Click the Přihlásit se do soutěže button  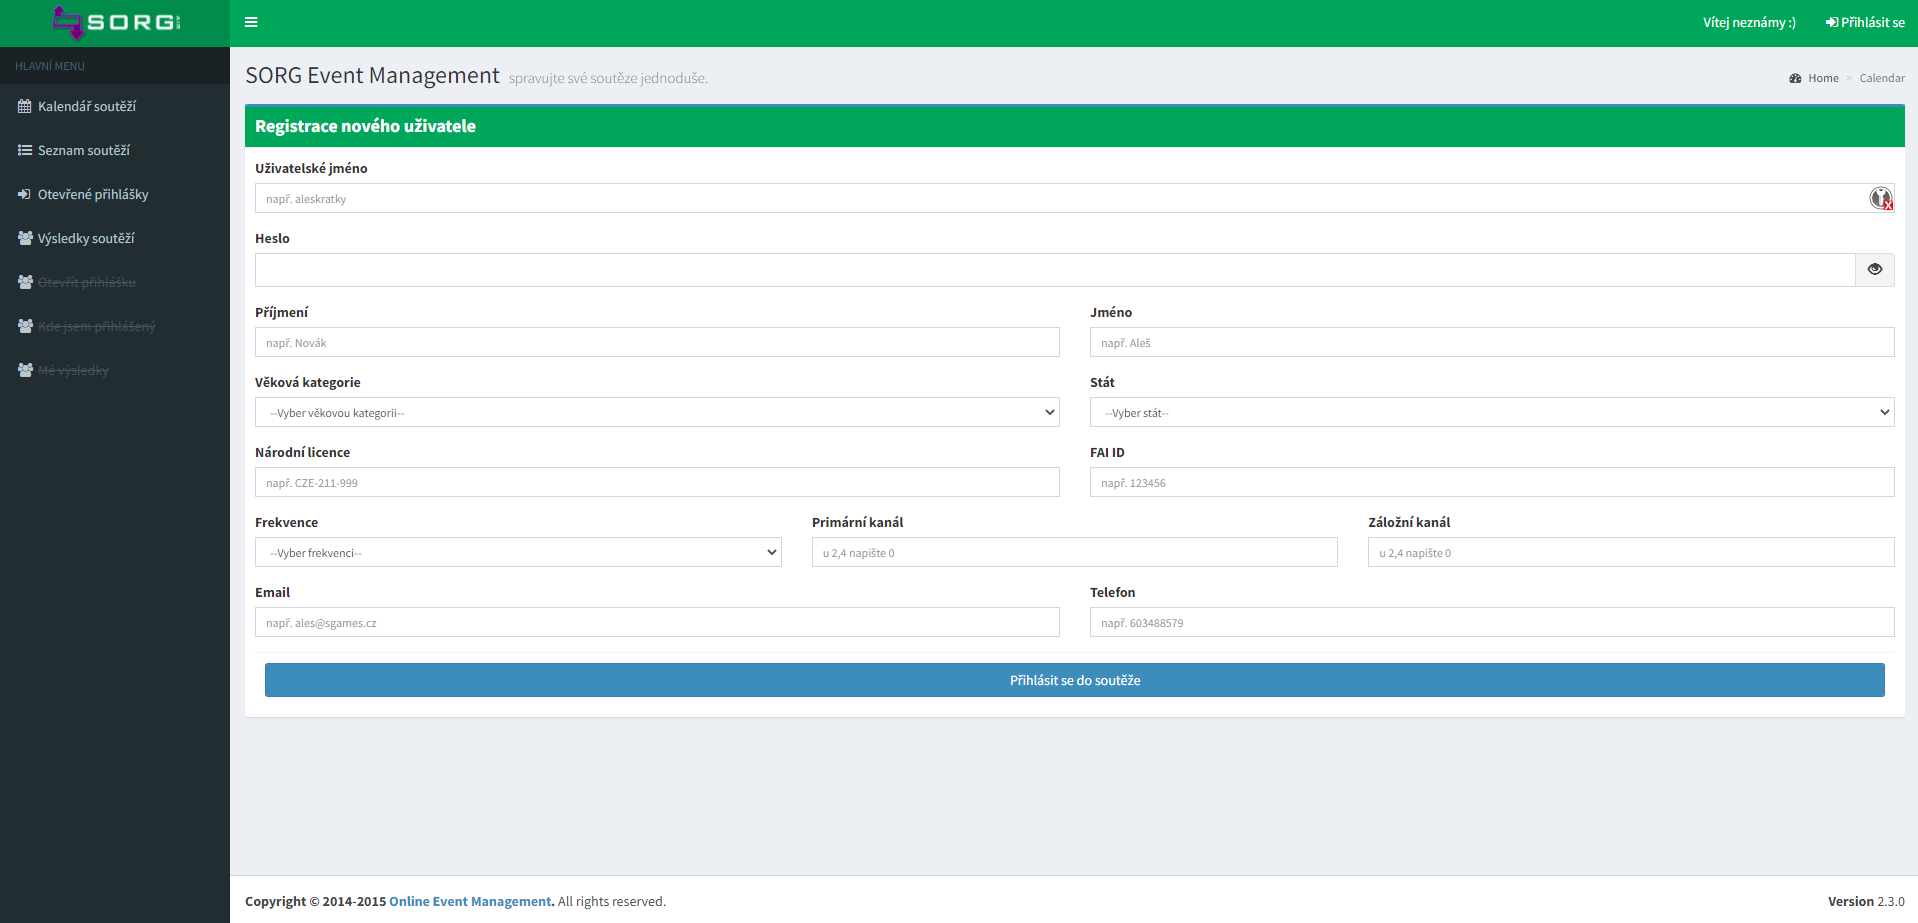(x=1075, y=680)
